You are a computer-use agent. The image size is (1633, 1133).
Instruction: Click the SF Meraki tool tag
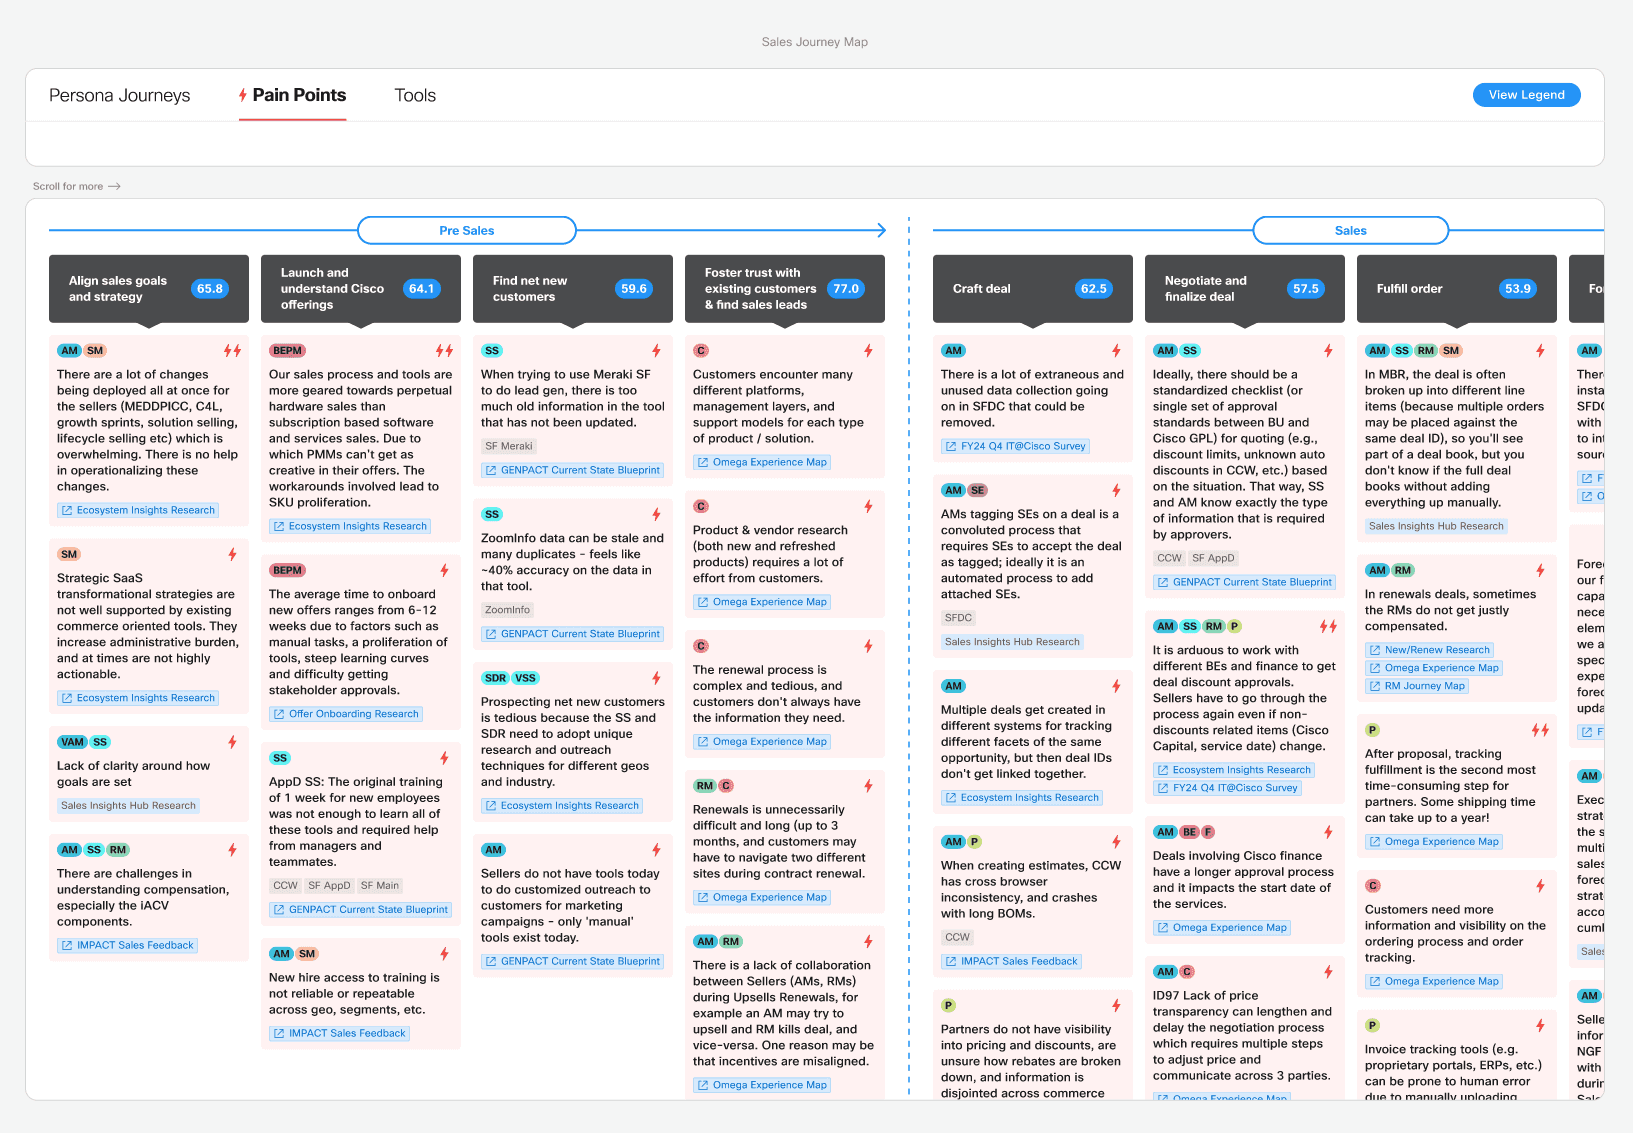tap(509, 446)
